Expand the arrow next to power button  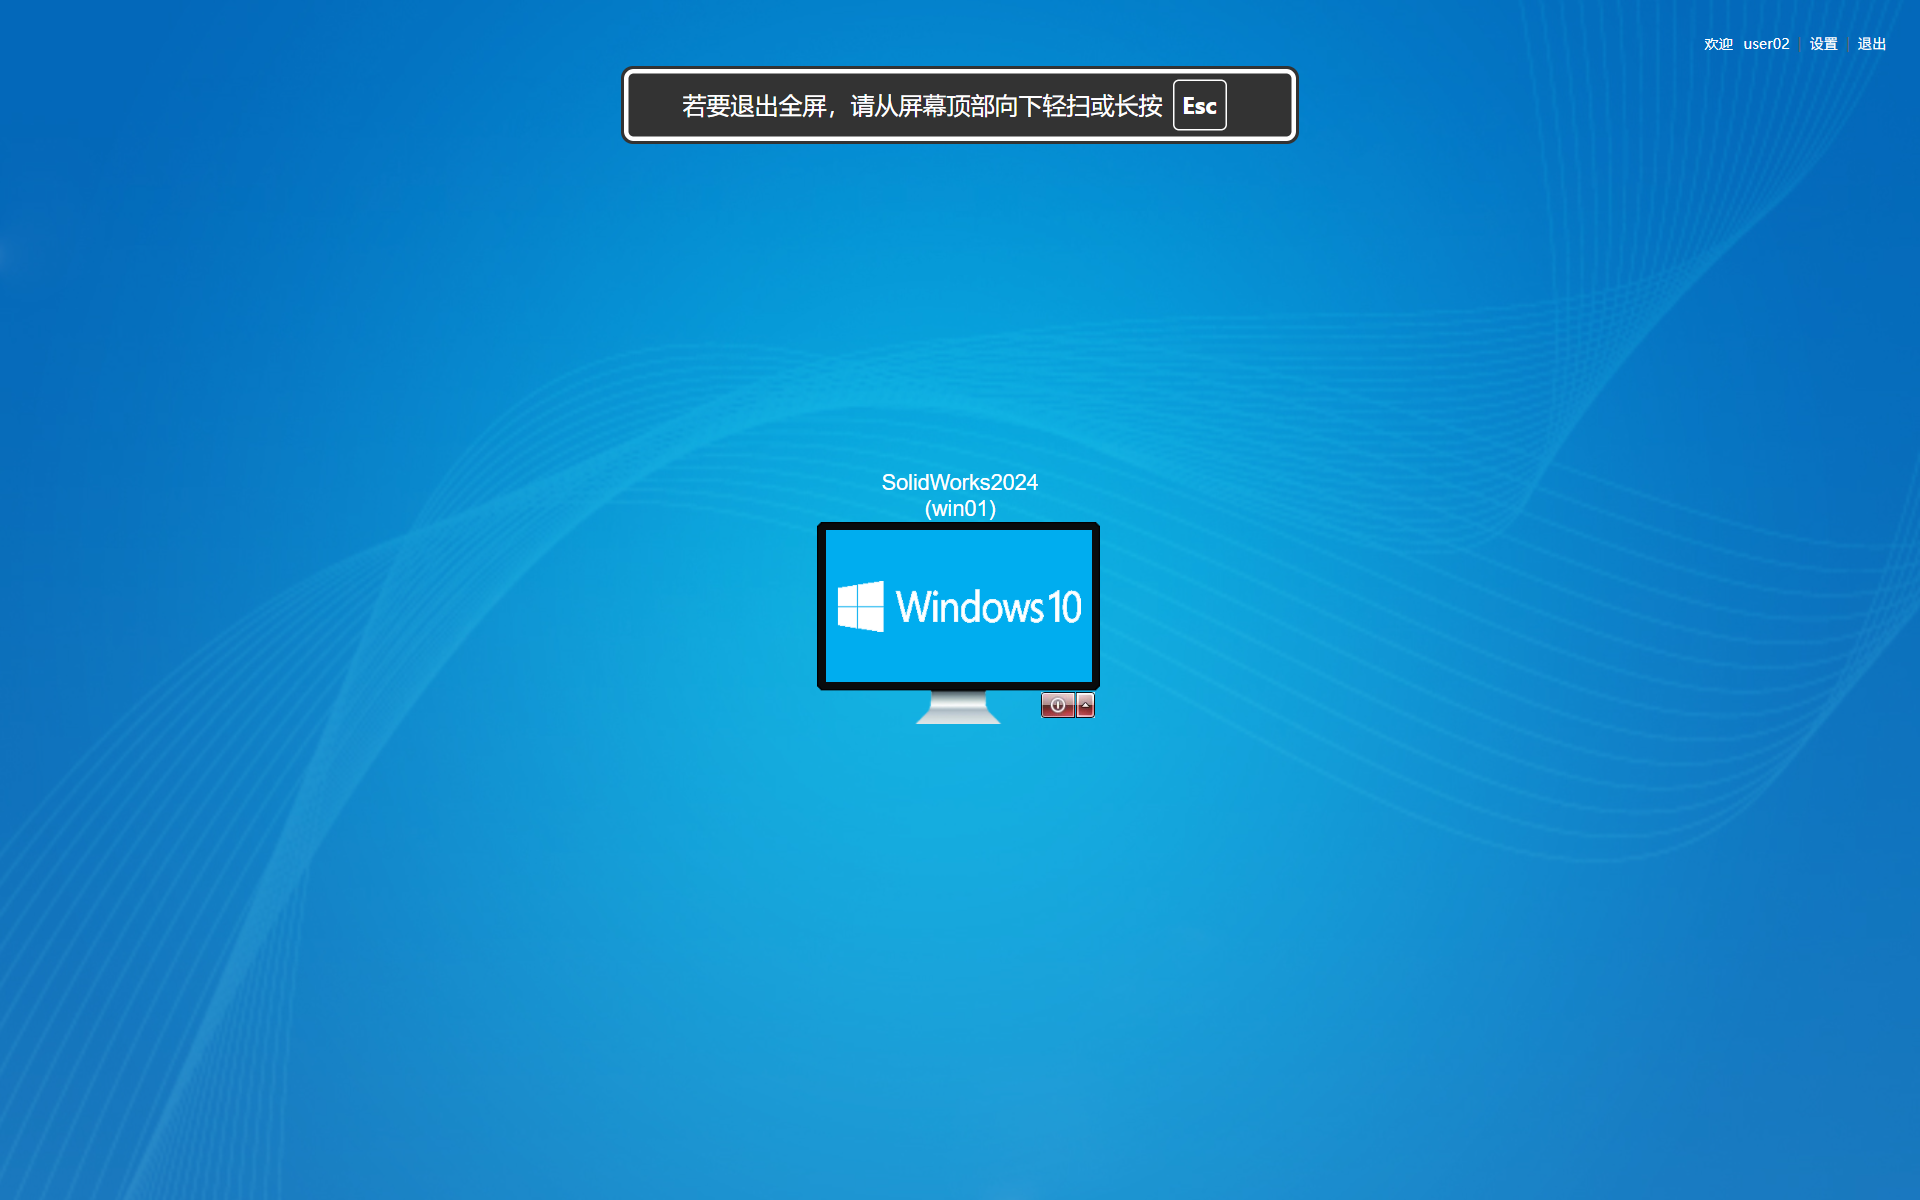tap(1086, 705)
